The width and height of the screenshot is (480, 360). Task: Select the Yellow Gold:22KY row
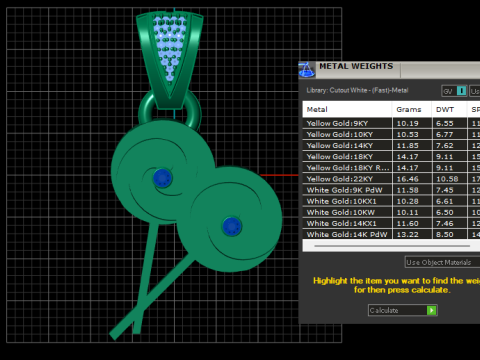click(x=391, y=179)
